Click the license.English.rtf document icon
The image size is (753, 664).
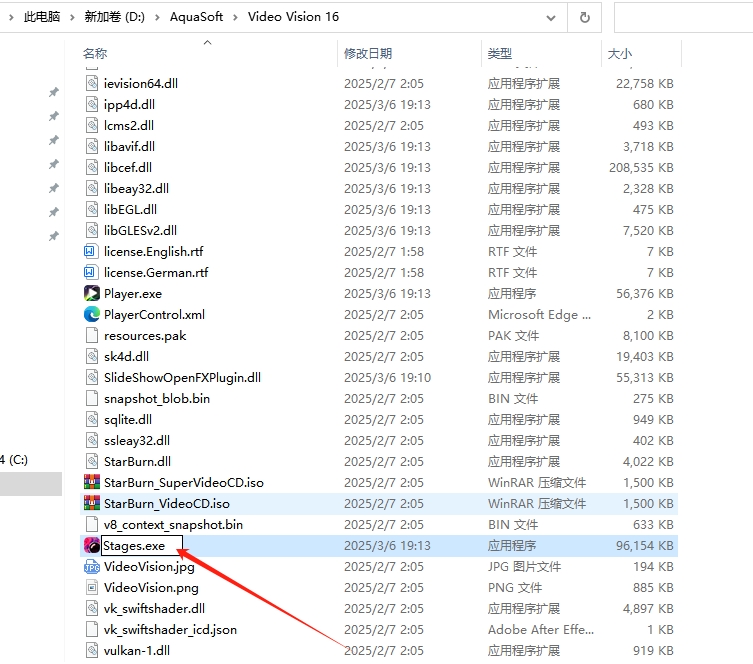pos(91,252)
